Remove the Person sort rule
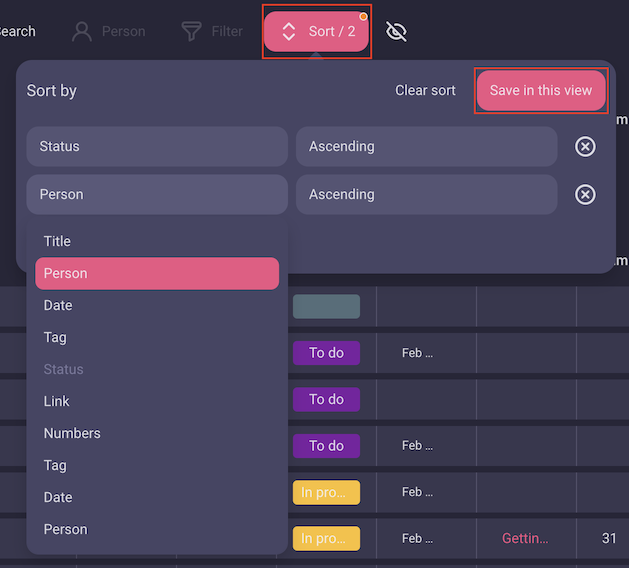 [x=585, y=195]
